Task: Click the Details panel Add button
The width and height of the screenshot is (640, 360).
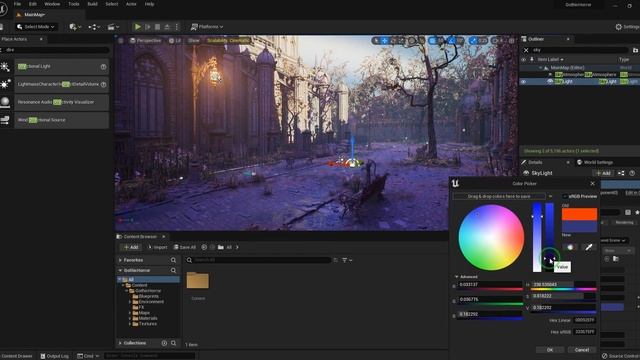Action: [x=603, y=173]
